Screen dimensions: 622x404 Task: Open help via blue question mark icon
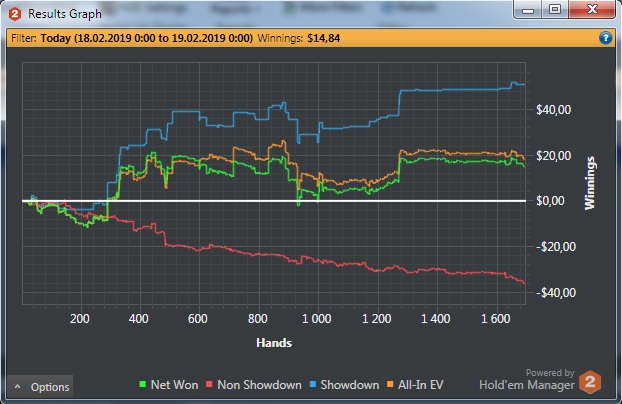point(605,38)
